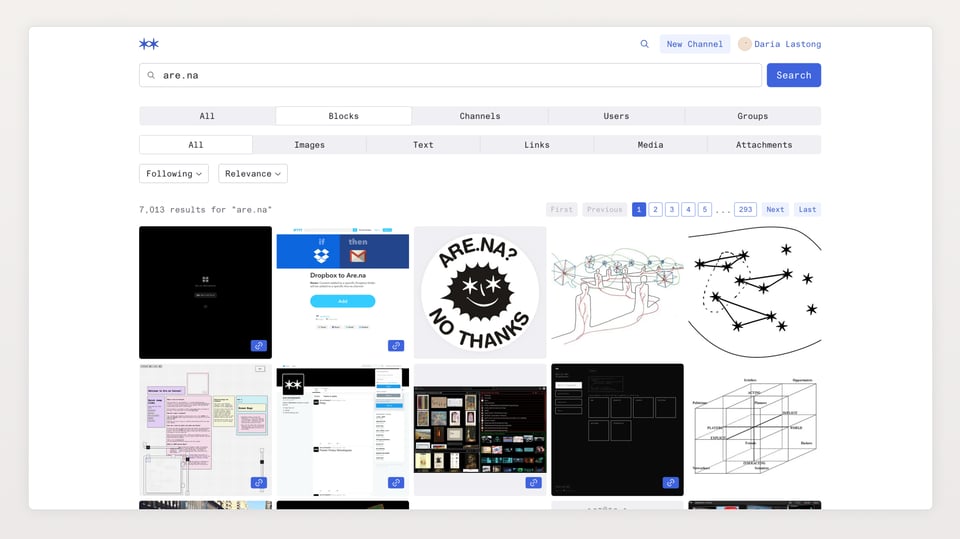This screenshot has height=539, width=960.
Task: Open the pastel sticky notes board thumbnail
Action: point(205,429)
